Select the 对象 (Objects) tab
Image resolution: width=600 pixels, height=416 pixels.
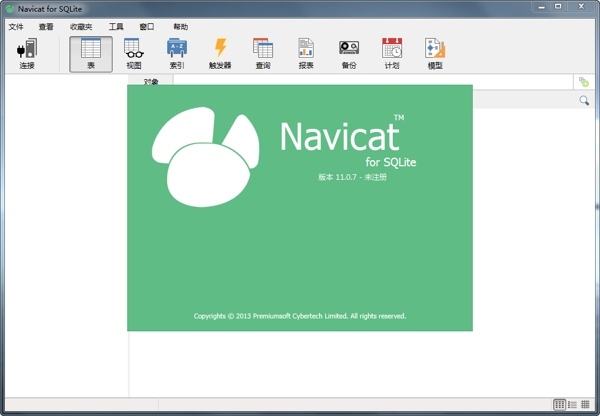pos(151,81)
